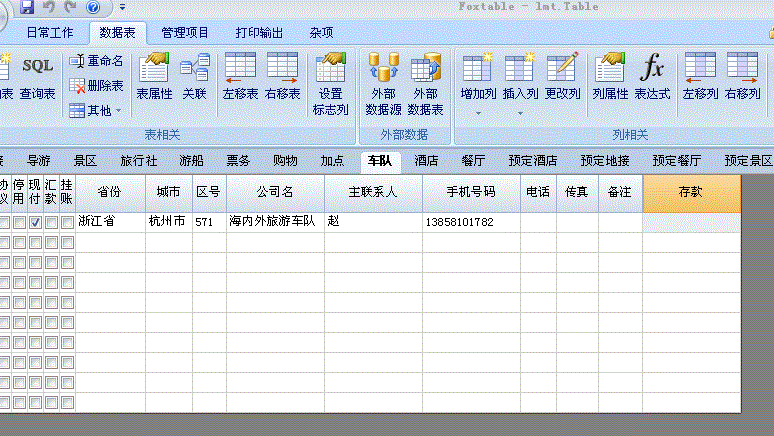774x436 pixels.
Task: Open 表属性 table properties
Action: click(x=154, y=77)
